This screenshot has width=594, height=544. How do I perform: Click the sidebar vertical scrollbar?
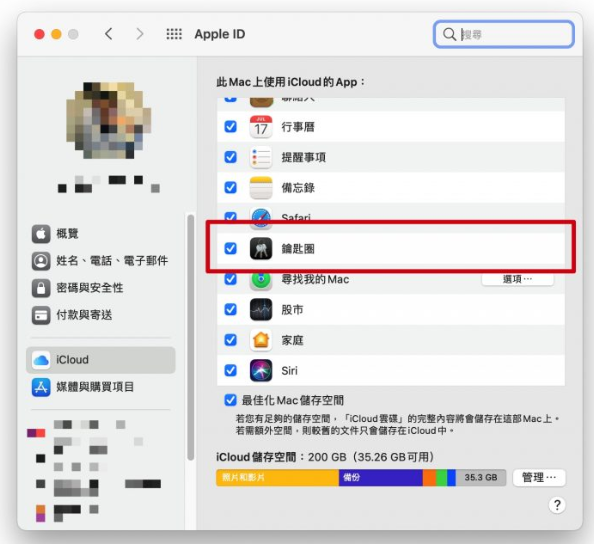point(191,337)
